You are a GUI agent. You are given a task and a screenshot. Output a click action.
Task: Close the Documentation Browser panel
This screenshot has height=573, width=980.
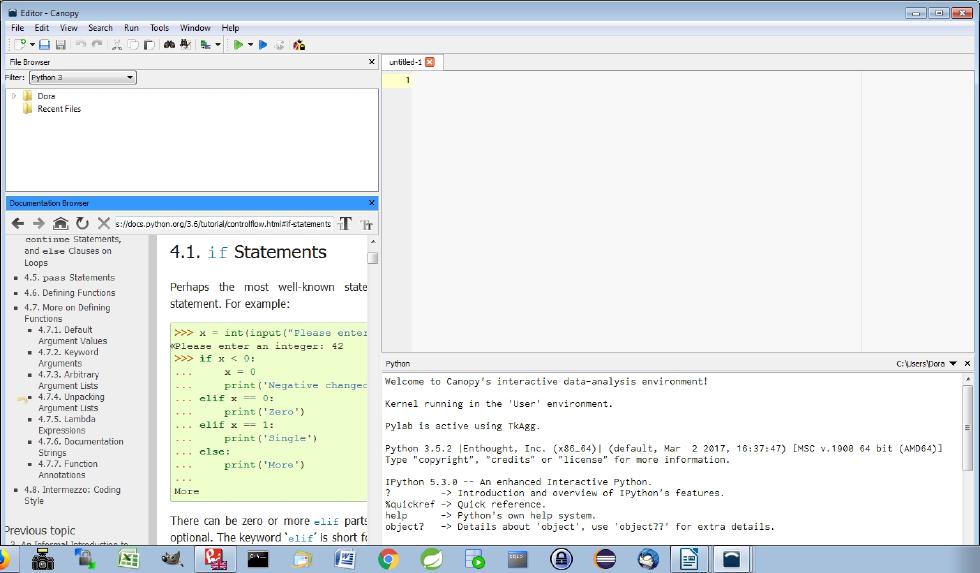click(x=372, y=202)
